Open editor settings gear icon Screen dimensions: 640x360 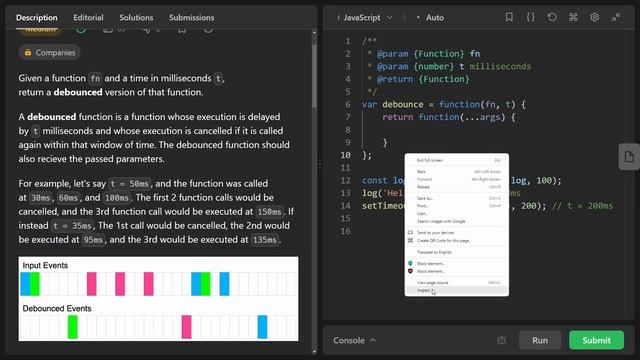click(595, 17)
